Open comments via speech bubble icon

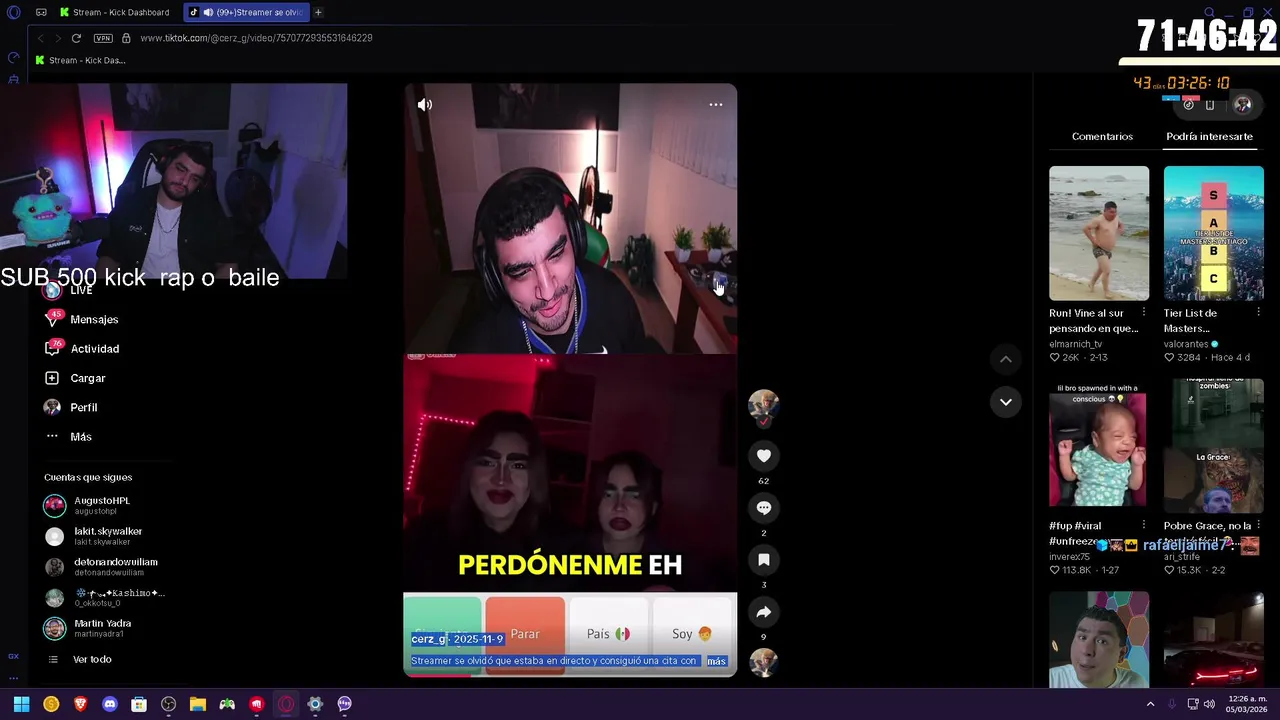click(x=764, y=508)
